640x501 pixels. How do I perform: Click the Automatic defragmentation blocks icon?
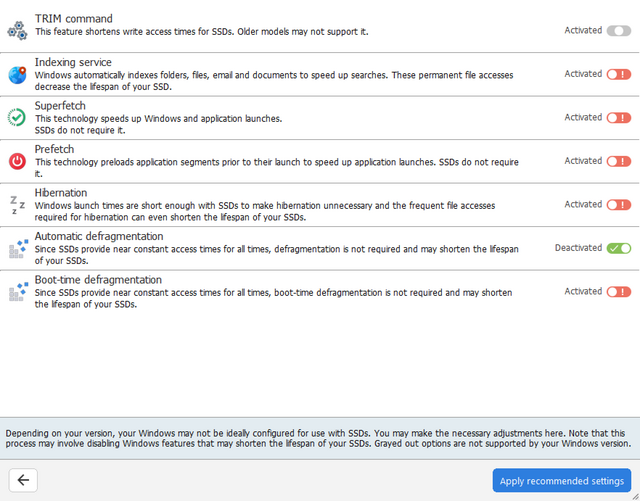pos(17,248)
